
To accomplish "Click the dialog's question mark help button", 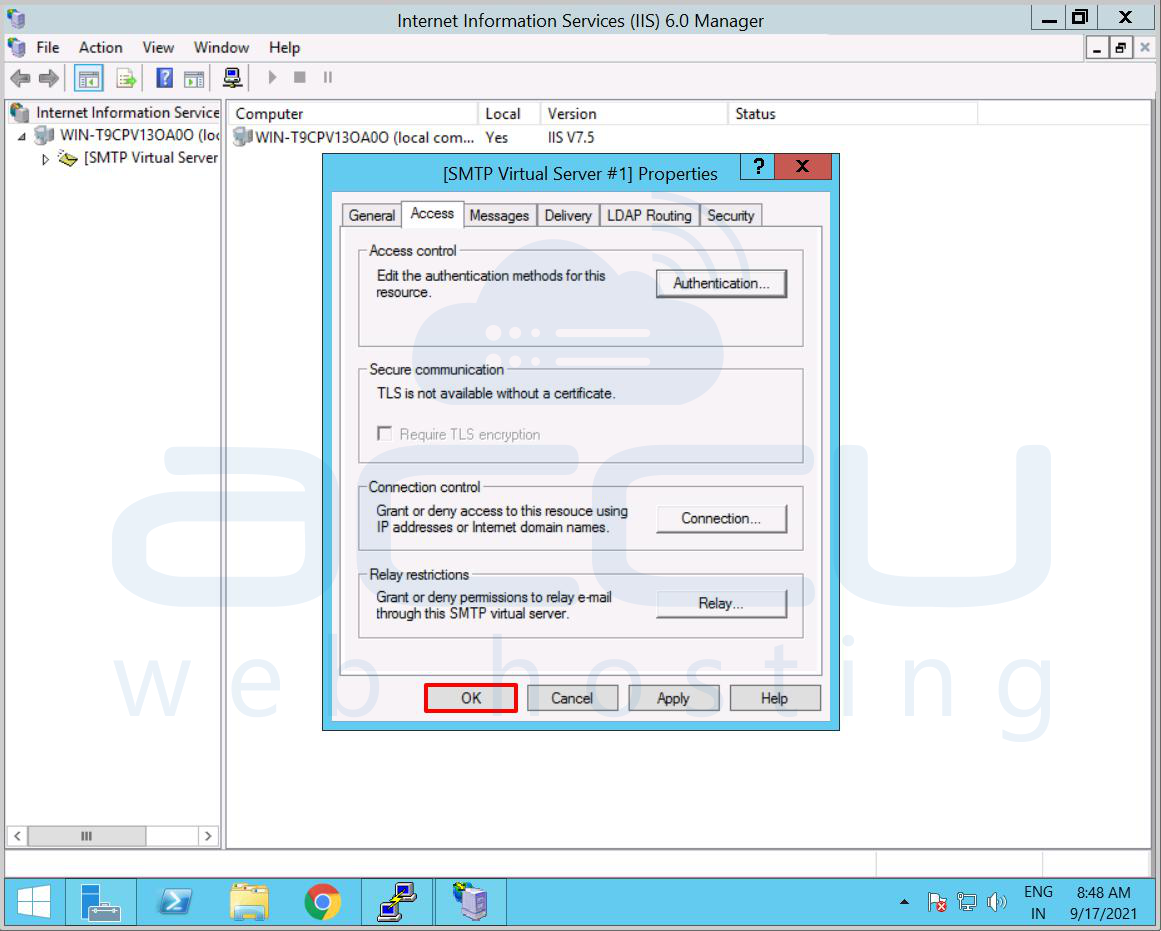I will tap(757, 167).
